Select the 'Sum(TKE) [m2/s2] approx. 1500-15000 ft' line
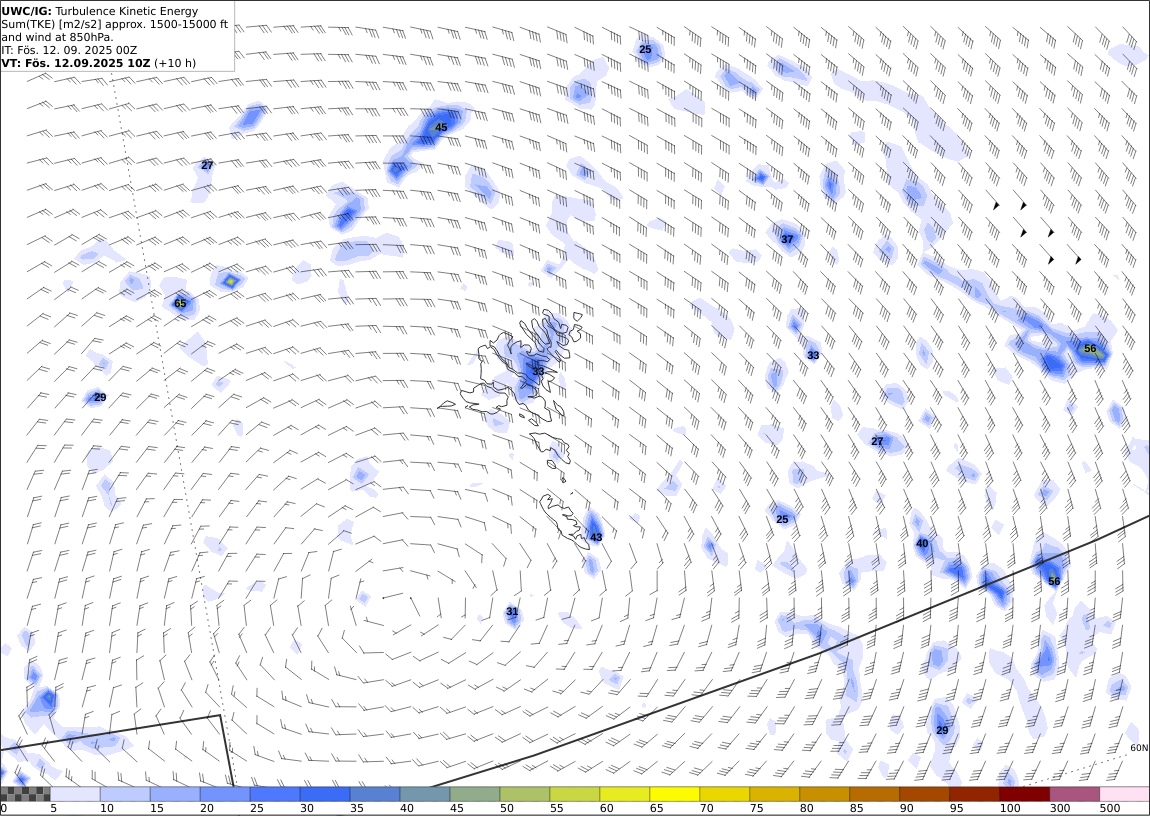Screen dimensions: 1150x816 click(114, 24)
